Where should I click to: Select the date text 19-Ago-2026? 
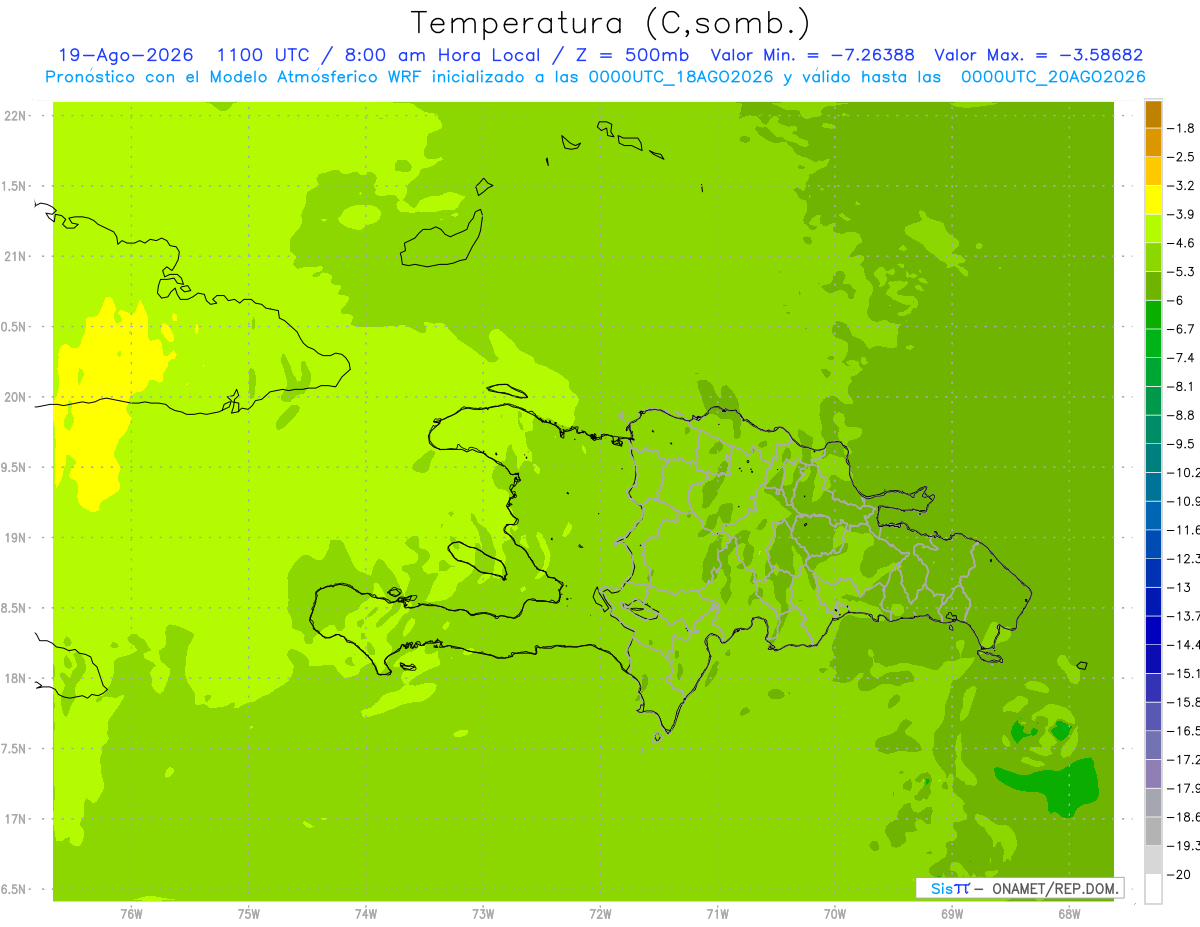126,55
